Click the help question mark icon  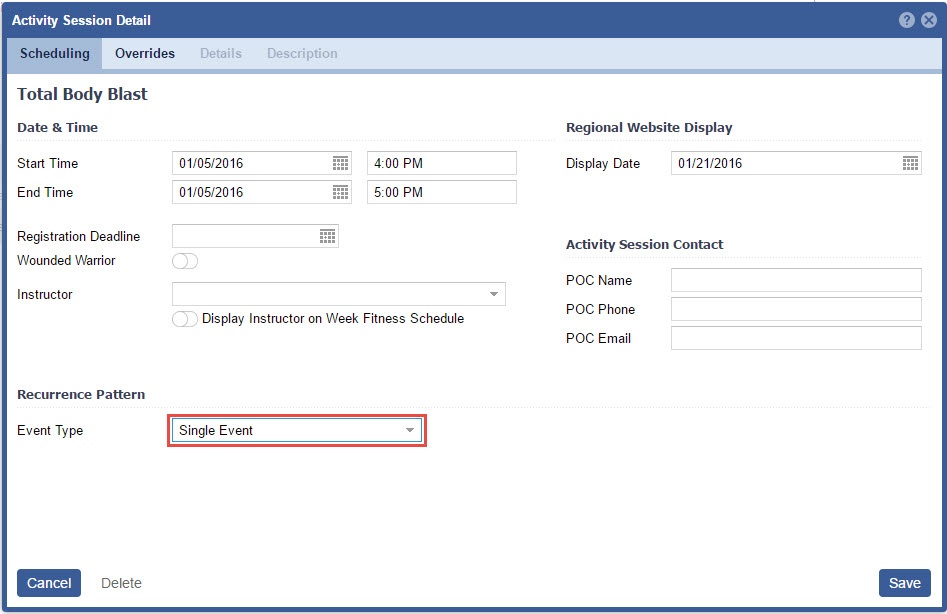[907, 20]
